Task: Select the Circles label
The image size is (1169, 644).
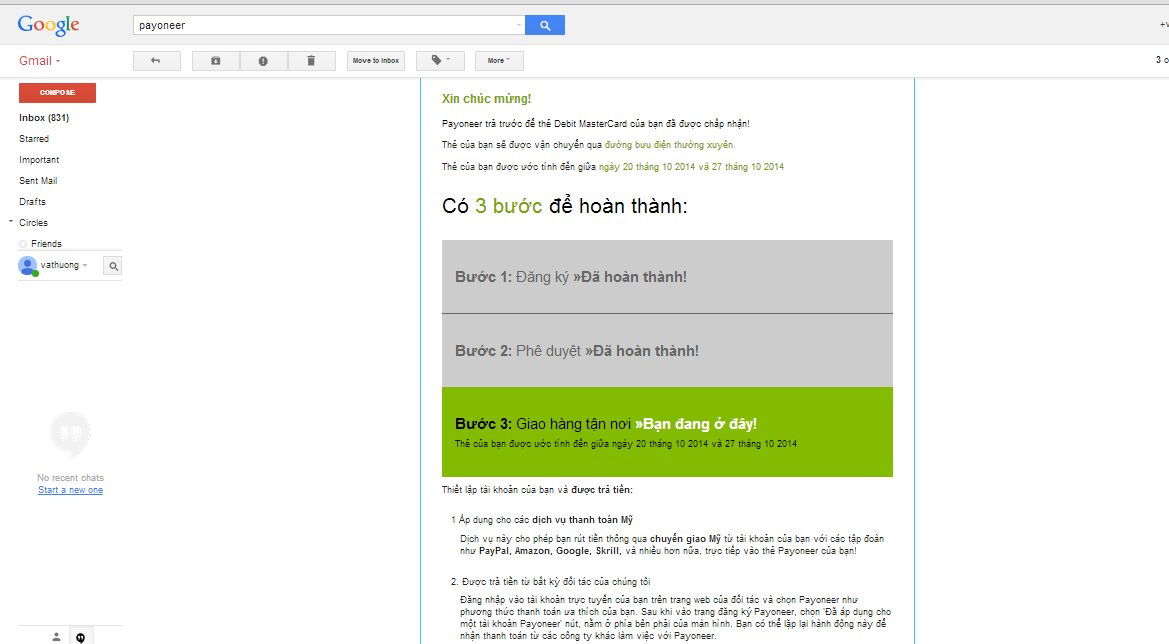Action: (34, 223)
